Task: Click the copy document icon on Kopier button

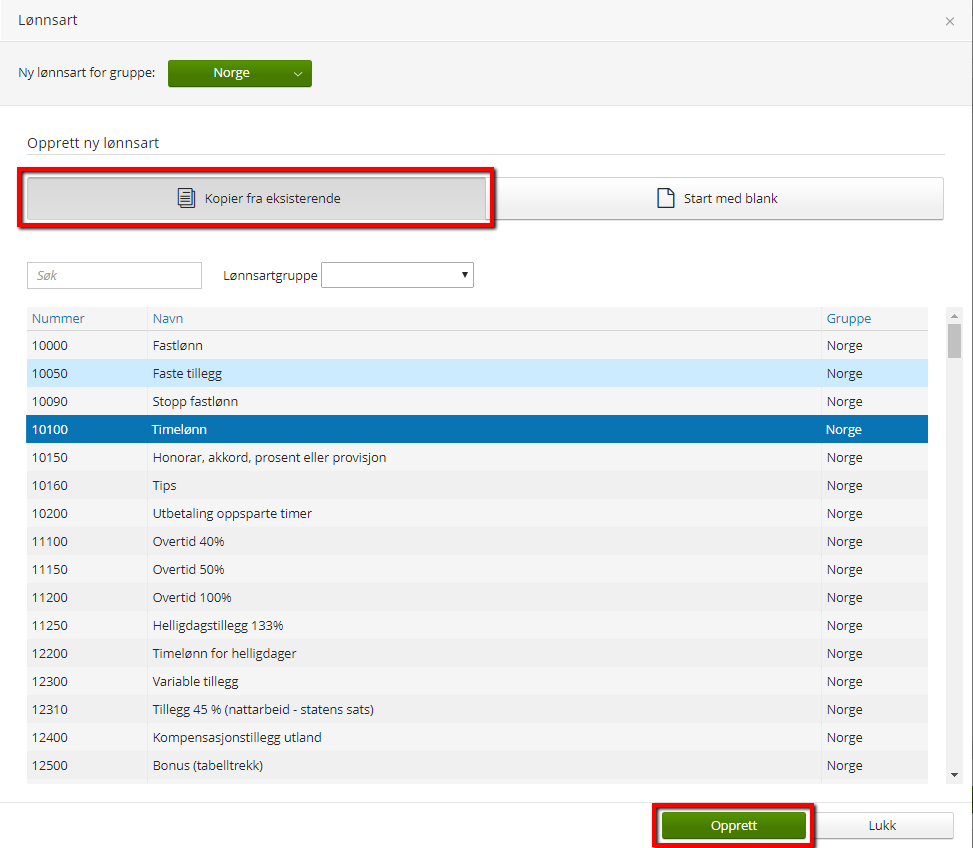Action: pos(186,198)
